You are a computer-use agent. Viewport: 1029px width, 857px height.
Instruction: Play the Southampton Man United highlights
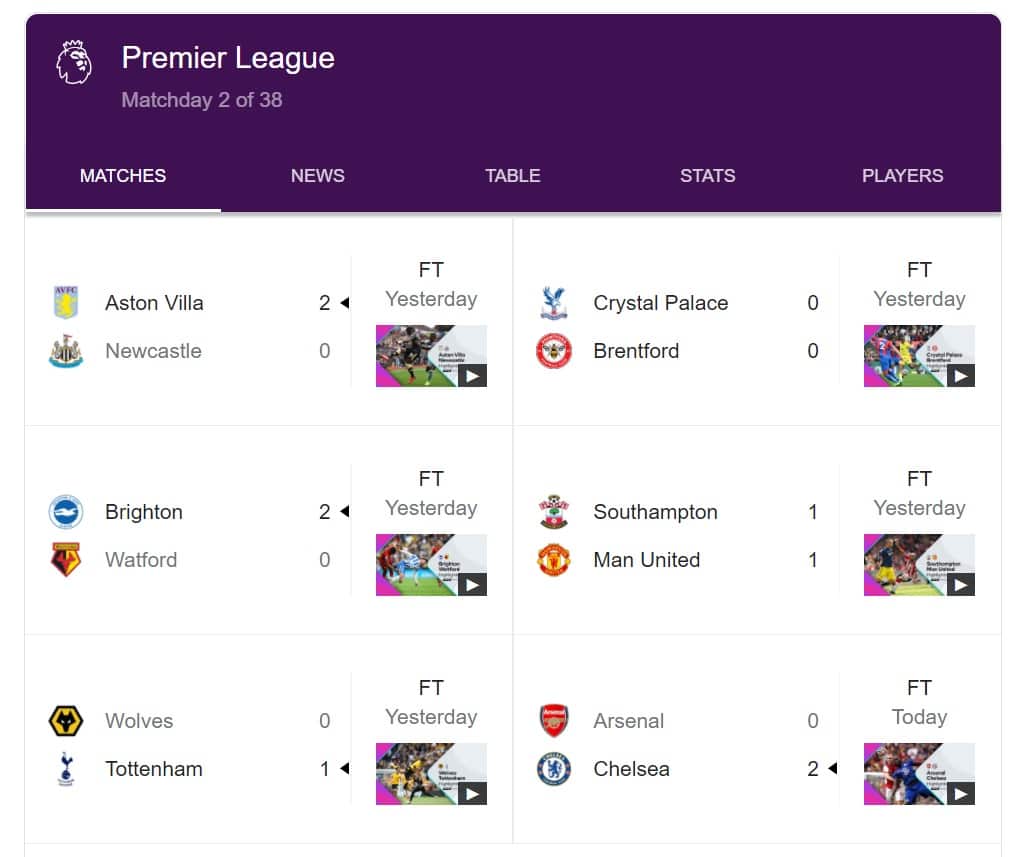click(919, 565)
